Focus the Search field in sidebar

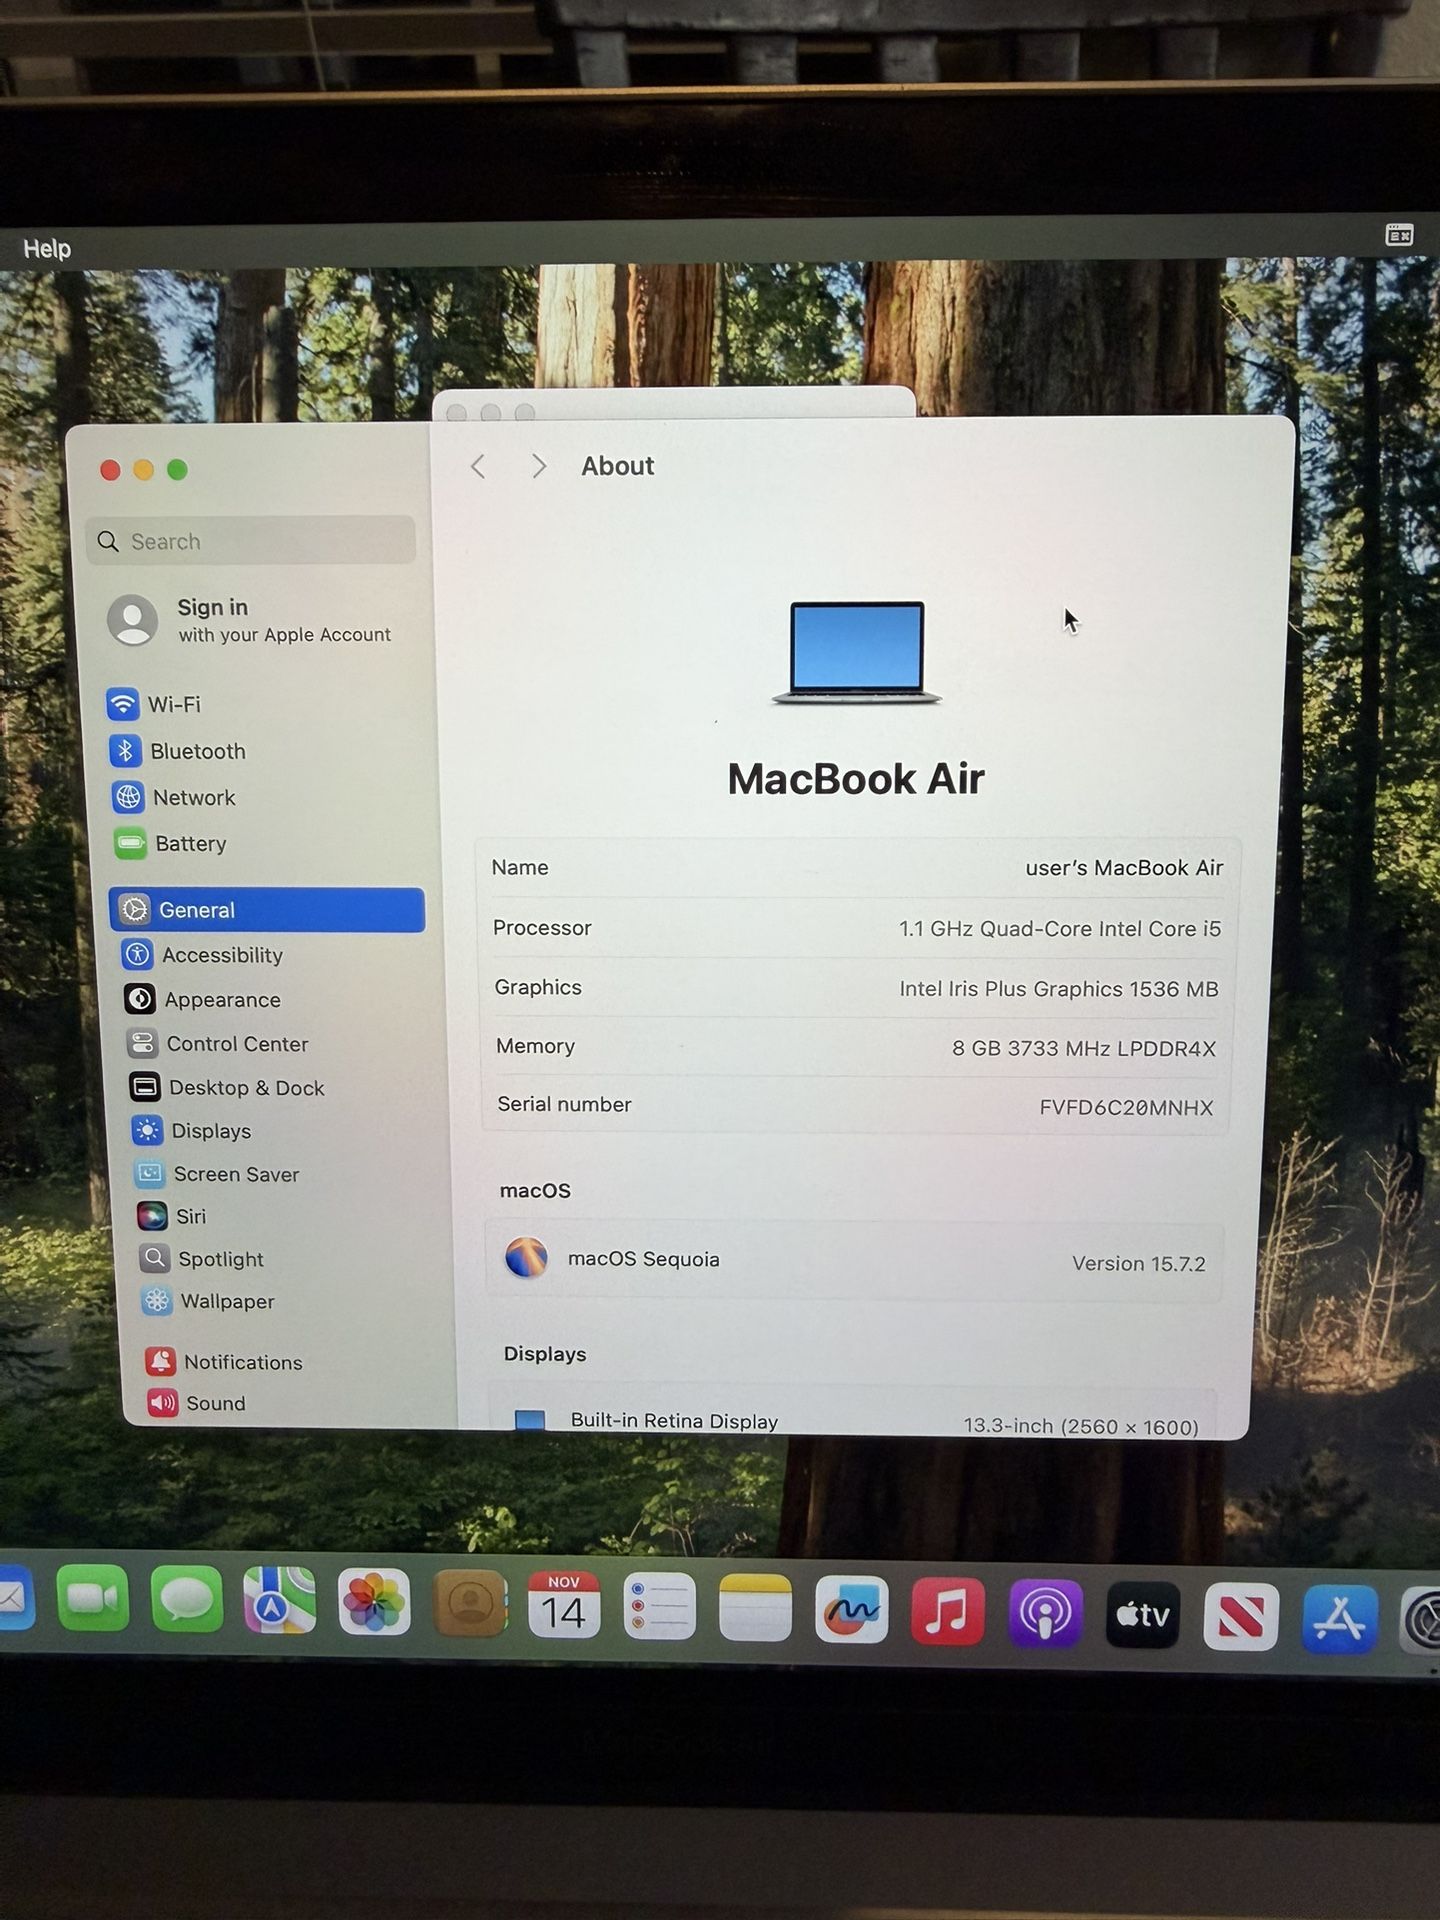click(251, 541)
